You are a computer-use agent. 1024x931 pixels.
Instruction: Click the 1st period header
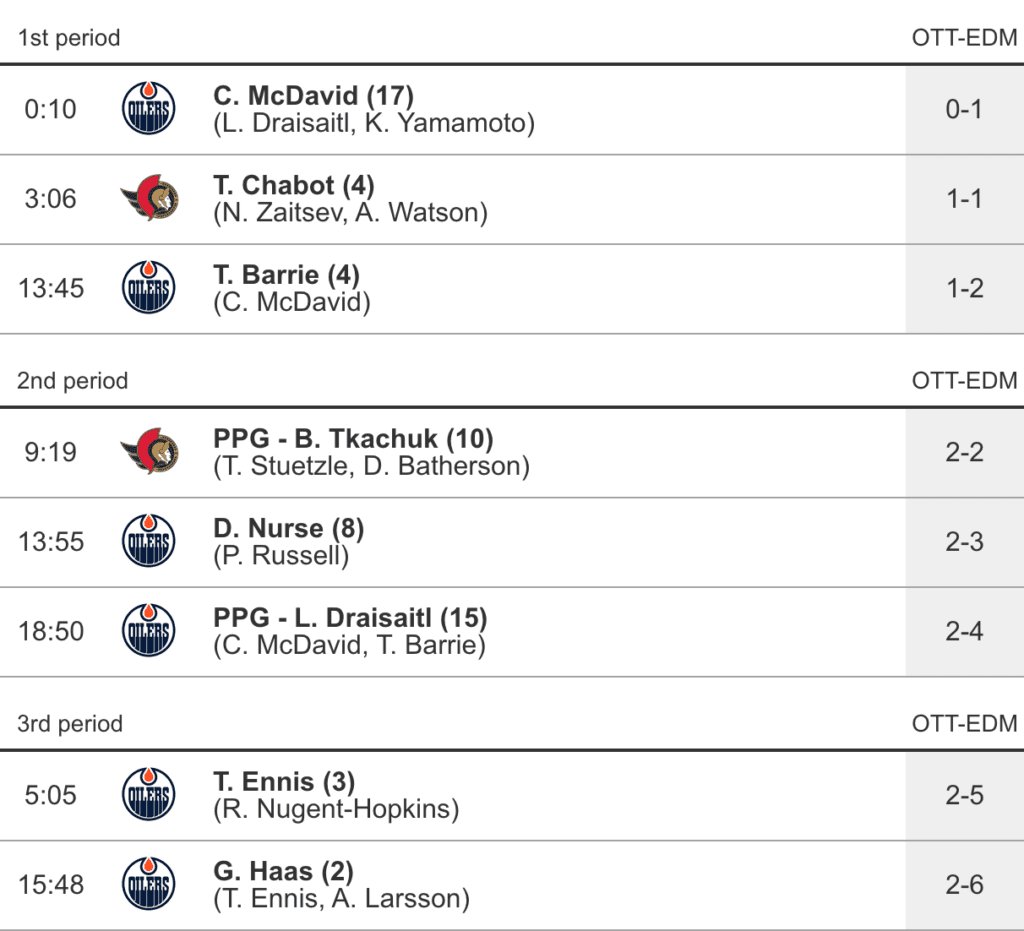[69, 38]
